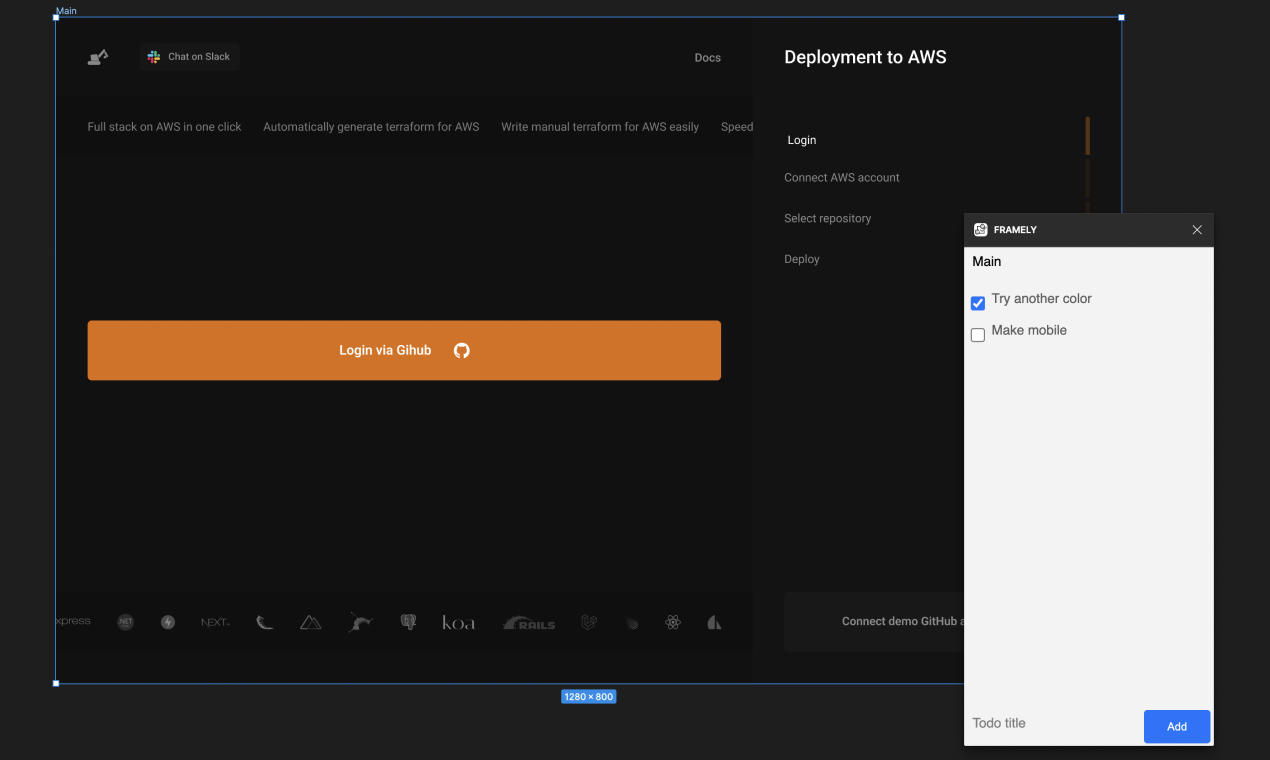The width and height of the screenshot is (1270, 760).
Task: Click the 'Main' title in Framely panel
Action: click(987, 261)
